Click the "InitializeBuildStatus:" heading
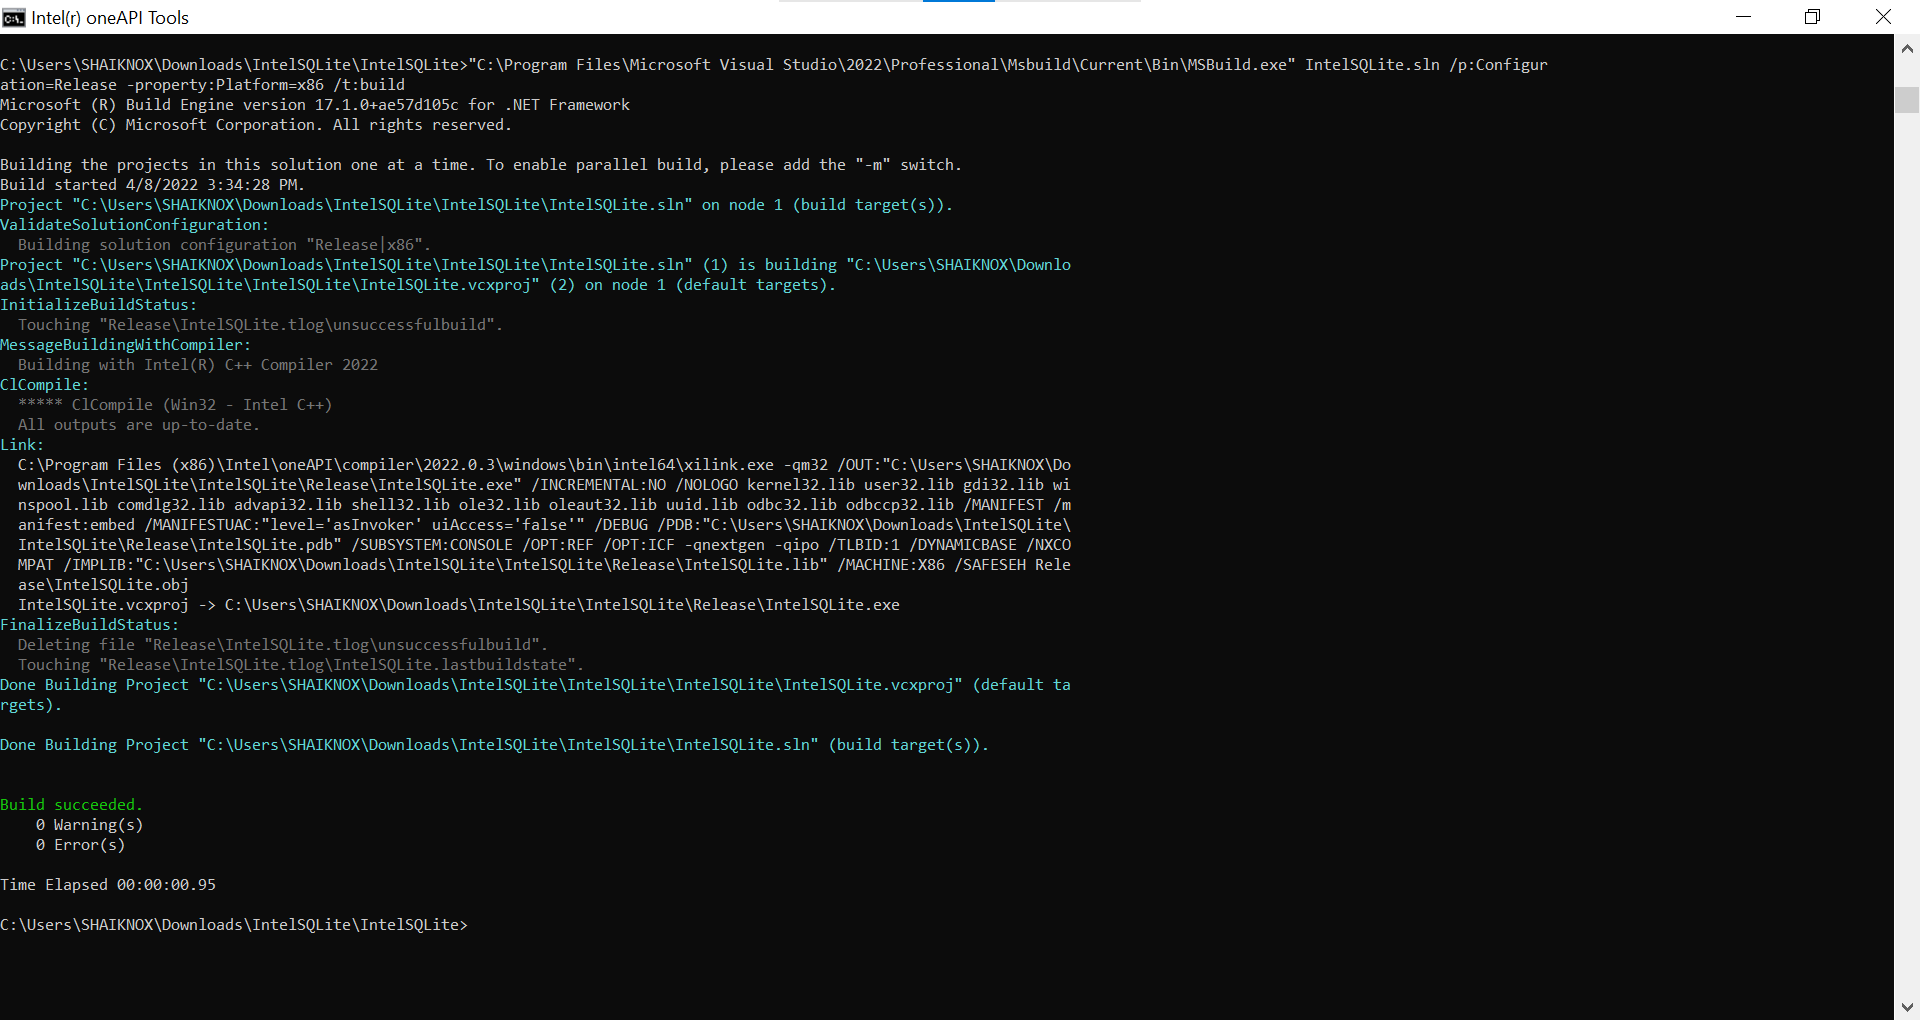The width and height of the screenshot is (1920, 1020). pos(98,305)
